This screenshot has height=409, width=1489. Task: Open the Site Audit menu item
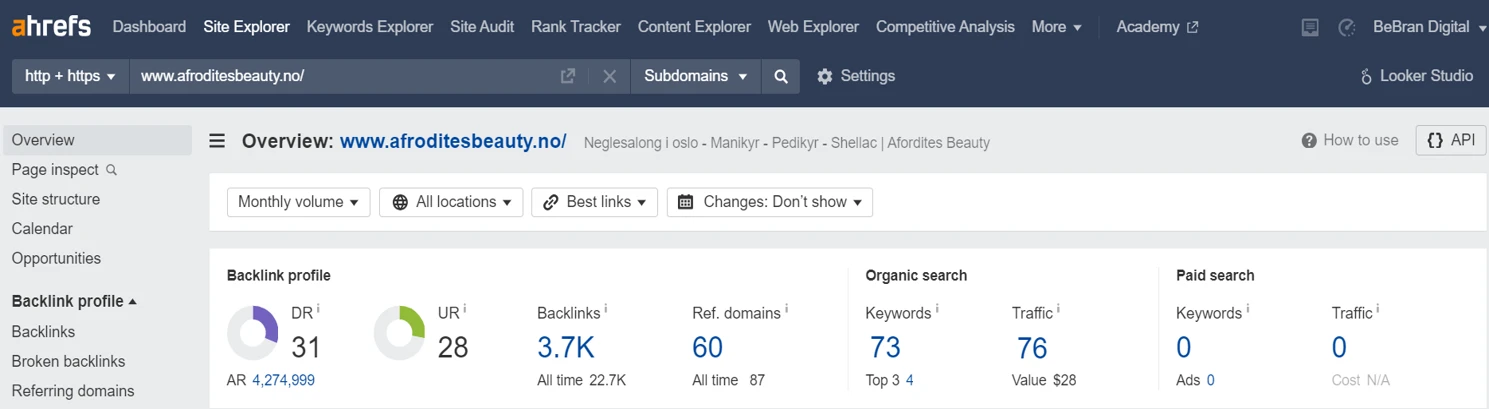click(482, 27)
